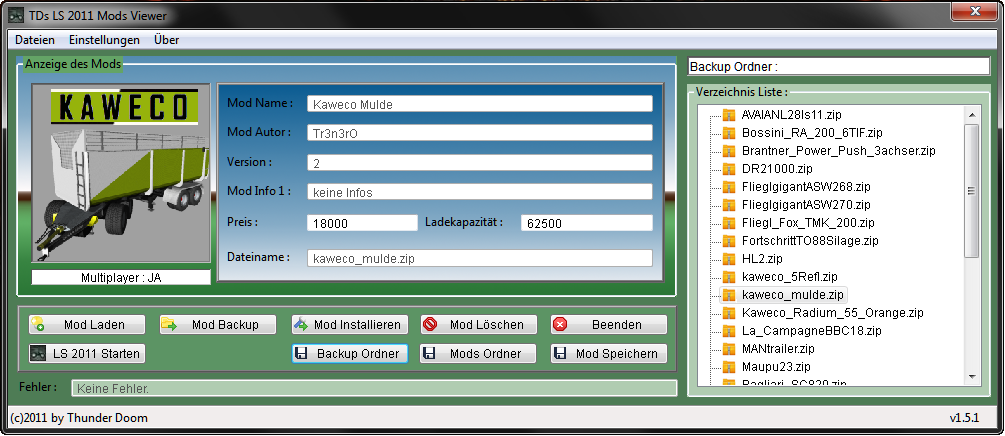Click the Mod Laden button
Screen dimensions: 1005x436
coord(87,324)
